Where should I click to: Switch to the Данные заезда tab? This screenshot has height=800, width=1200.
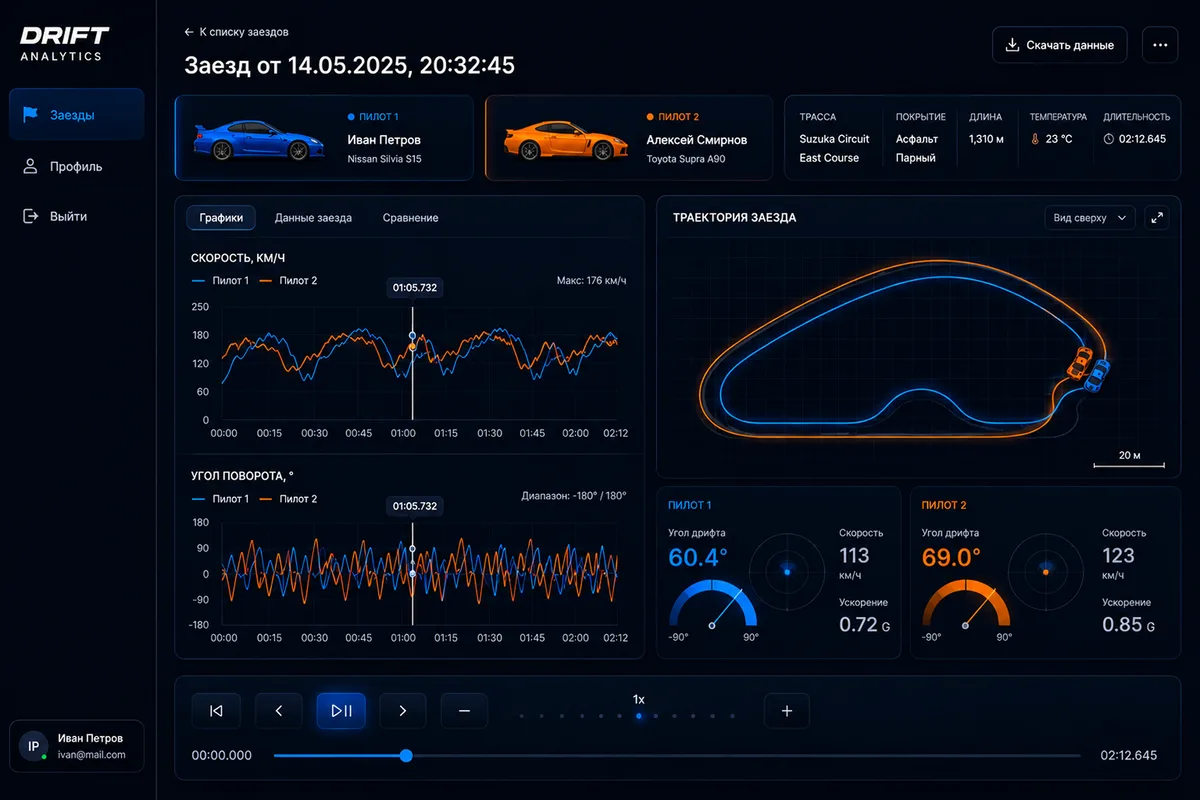[x=313, y=218]
